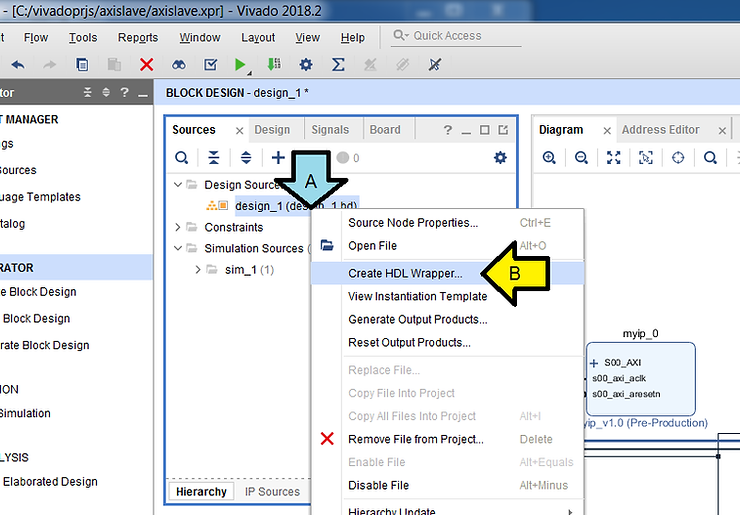This screenshot has height=515, width=740.
Task: Click the Zoom Out icon in Diagram toolbar
Action: 581,158
